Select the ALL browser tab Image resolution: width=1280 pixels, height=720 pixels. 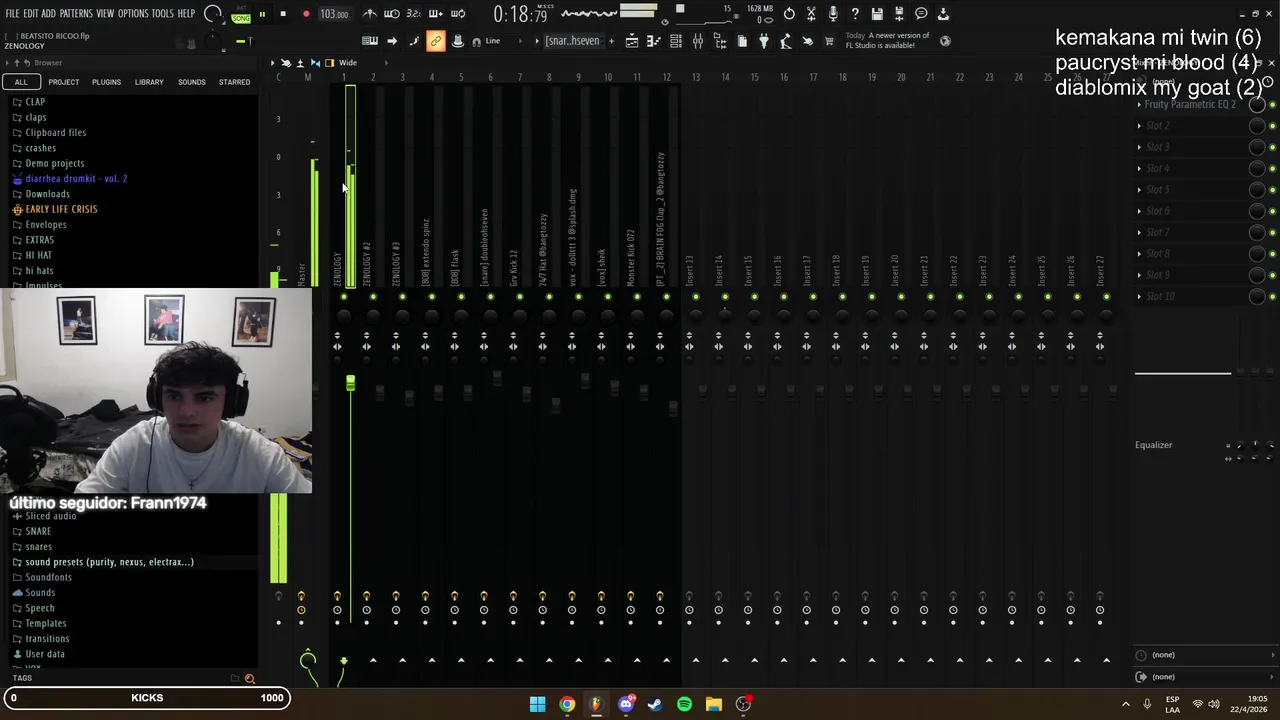21,82
